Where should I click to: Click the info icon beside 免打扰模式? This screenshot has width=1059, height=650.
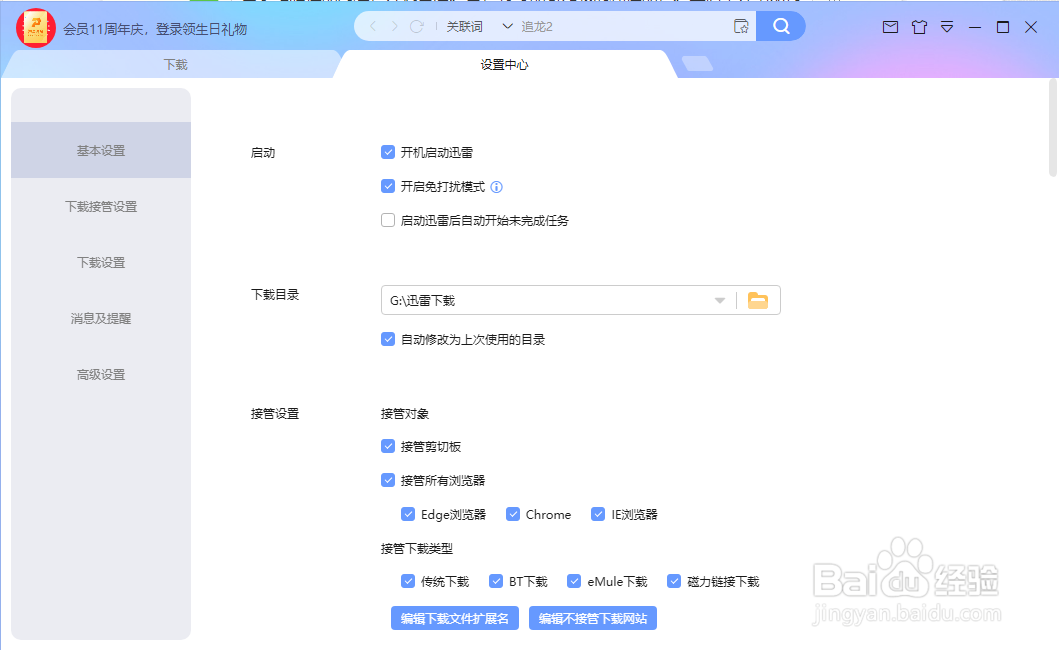(496, 187)
